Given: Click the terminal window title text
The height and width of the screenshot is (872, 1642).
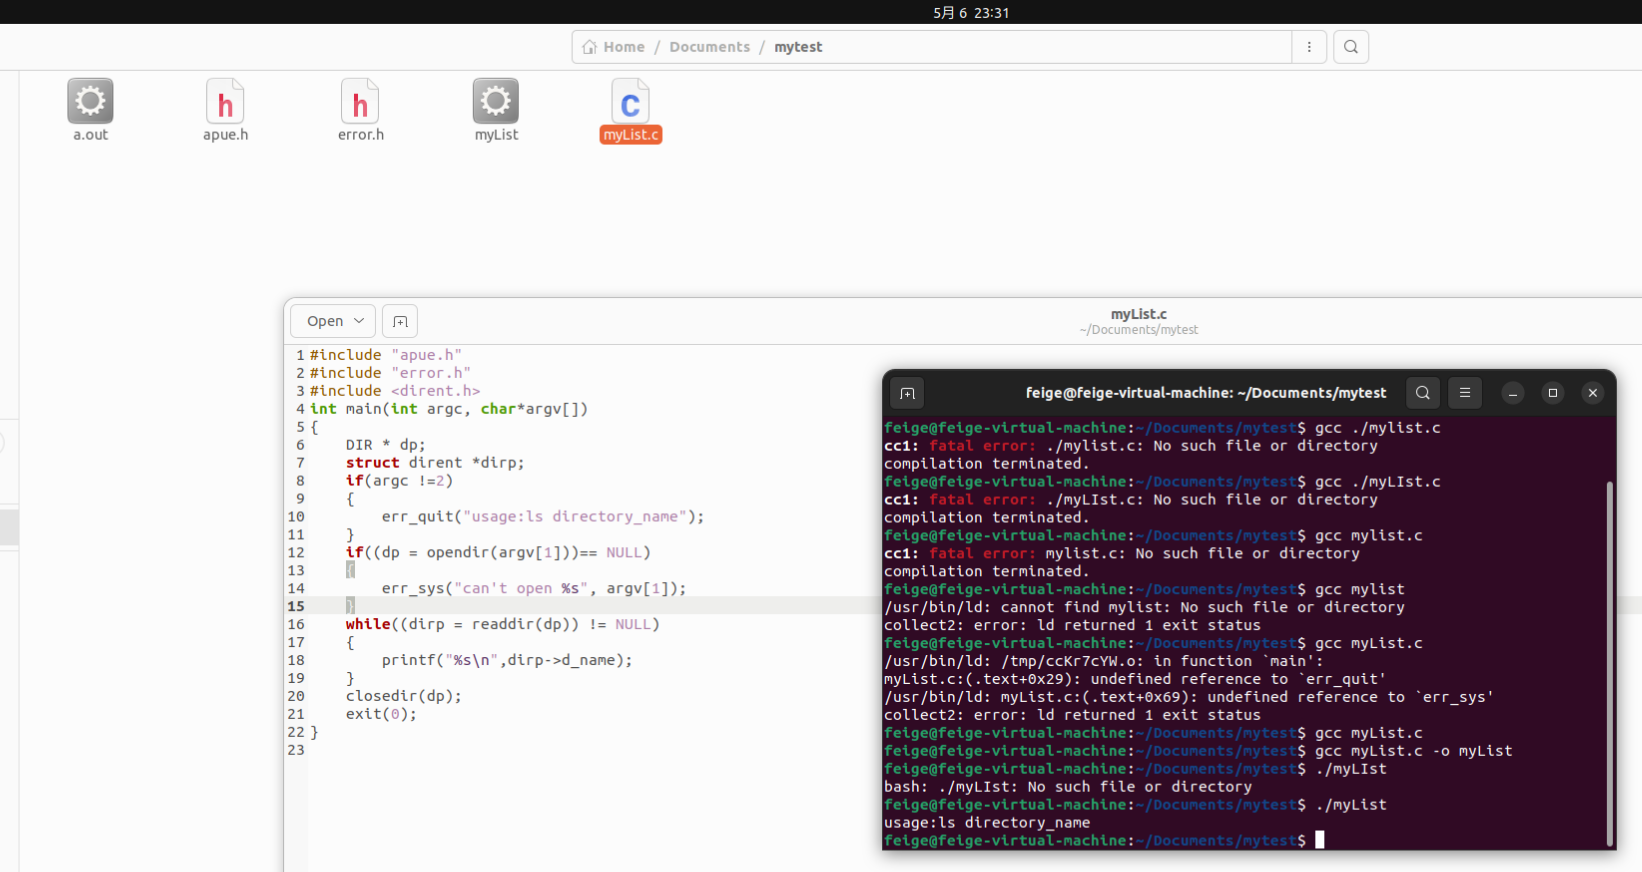Looking at the screenshot, I should pos(1206,393).
